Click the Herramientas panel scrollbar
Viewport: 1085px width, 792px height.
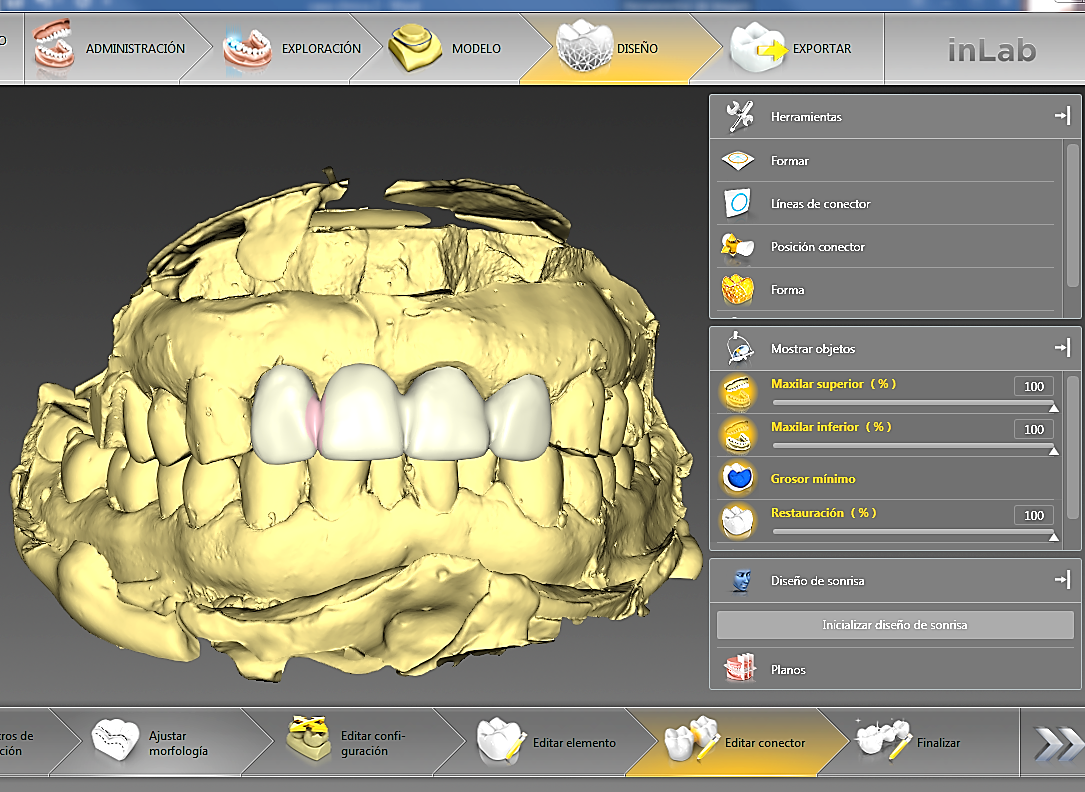point(1073,215)
